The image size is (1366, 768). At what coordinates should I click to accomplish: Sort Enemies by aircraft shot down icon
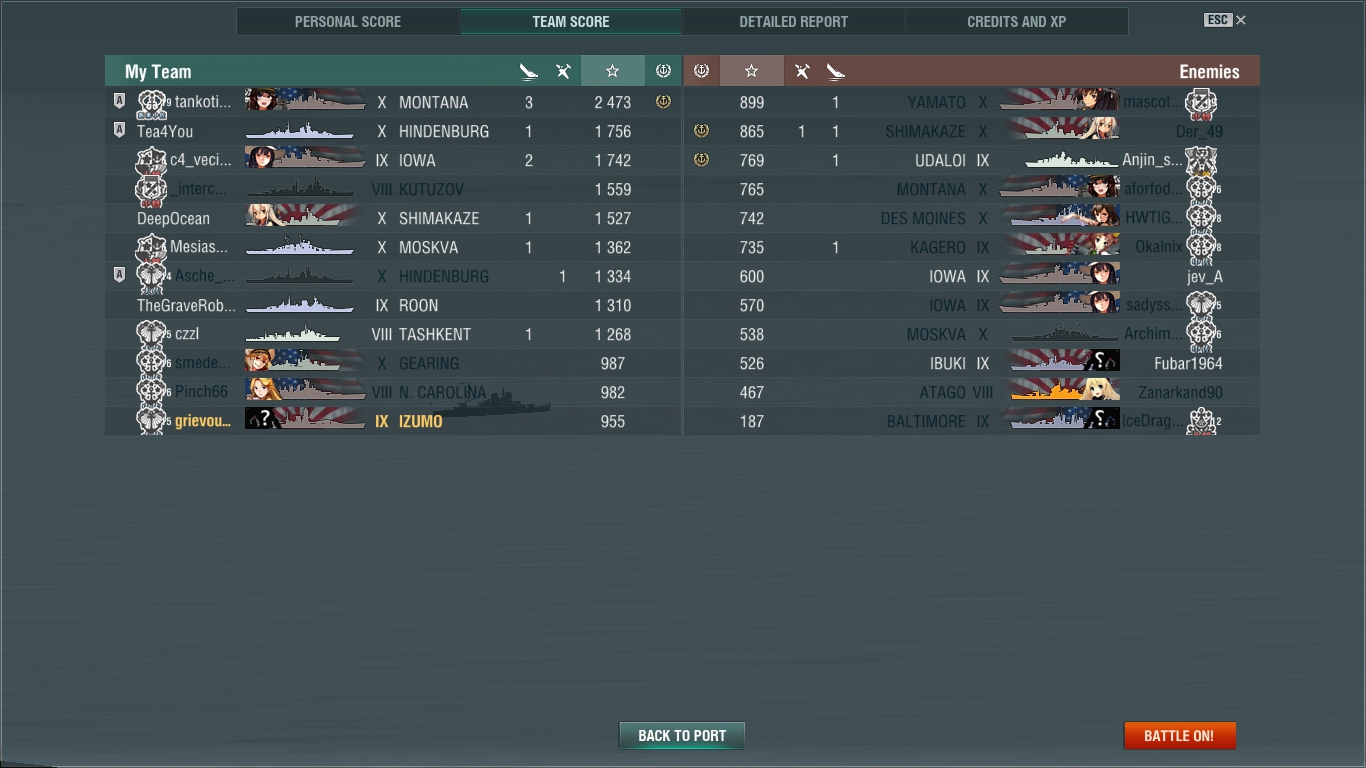click(x=802, y=71)
